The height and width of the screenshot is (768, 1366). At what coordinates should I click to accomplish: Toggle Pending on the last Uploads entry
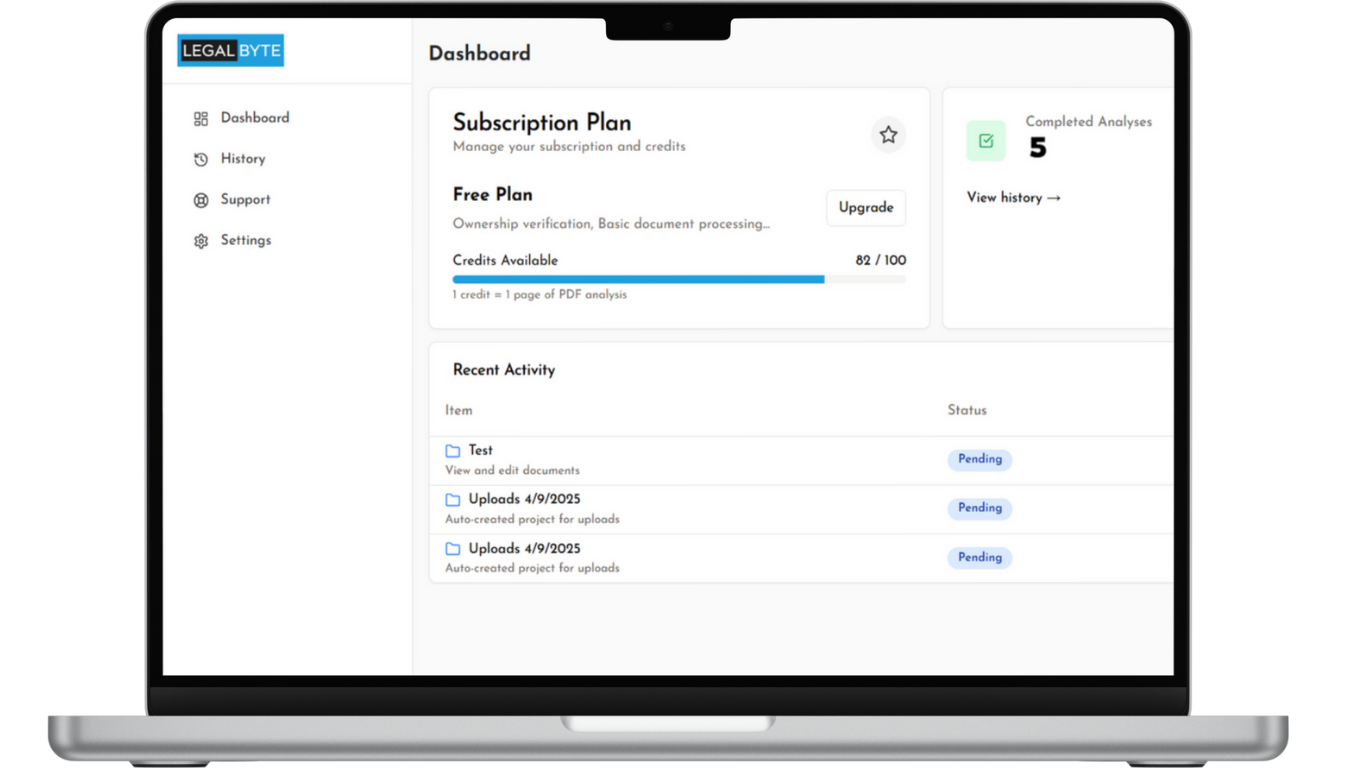pos(979,557)
